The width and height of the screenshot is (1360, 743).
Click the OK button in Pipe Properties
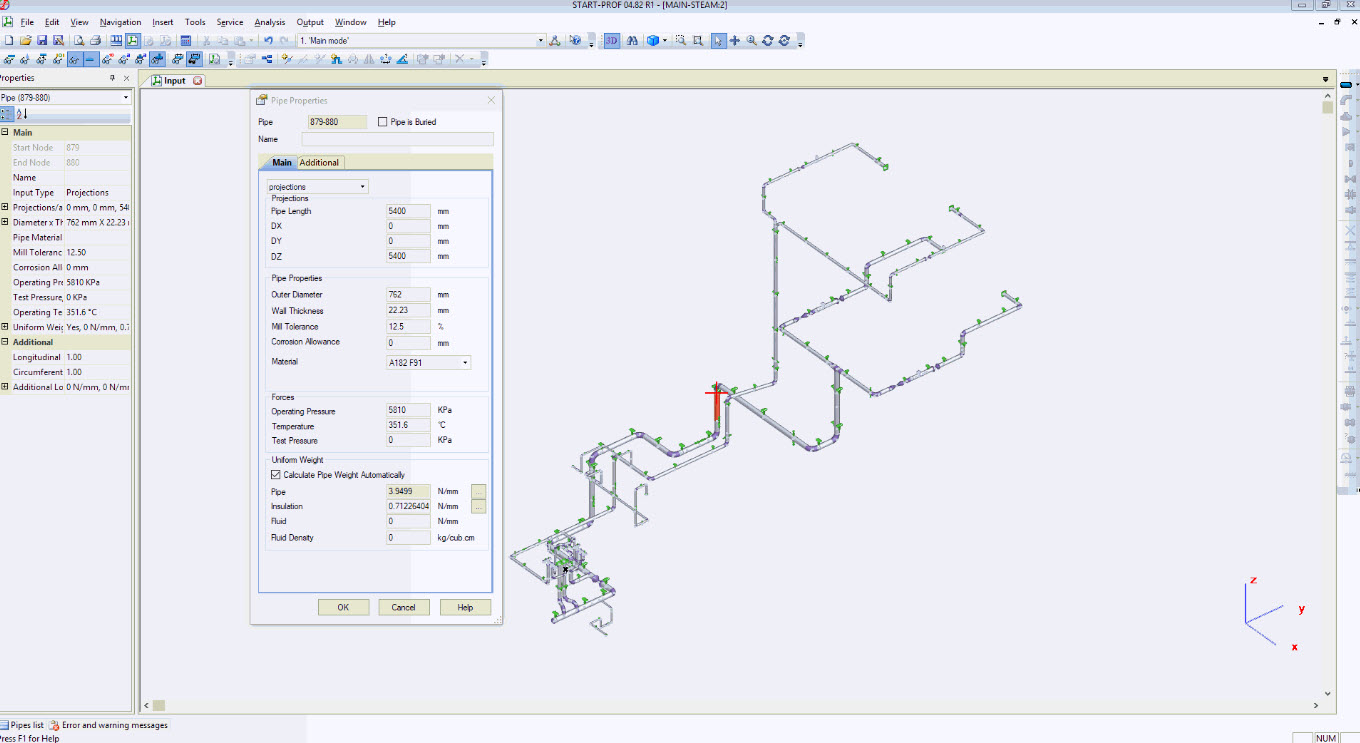[343, 607]
